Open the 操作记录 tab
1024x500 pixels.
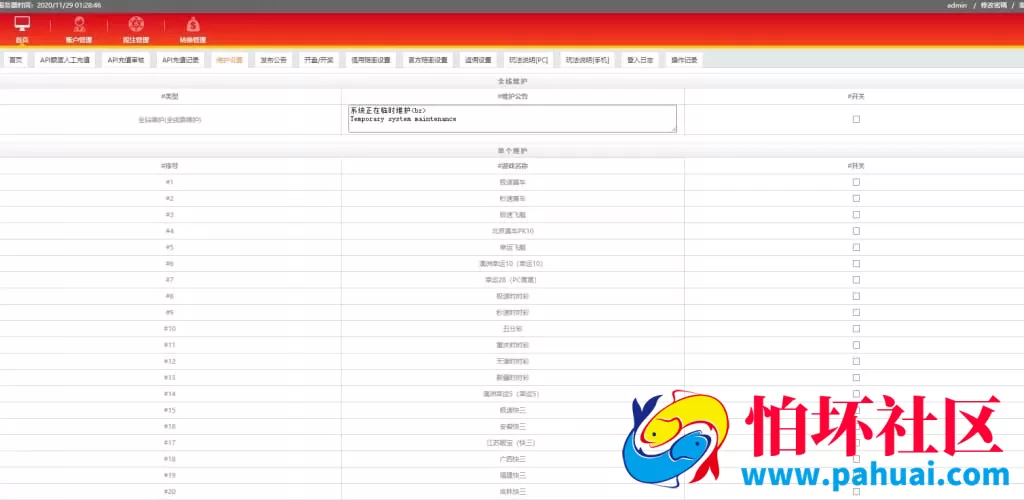tap(684, 59)
